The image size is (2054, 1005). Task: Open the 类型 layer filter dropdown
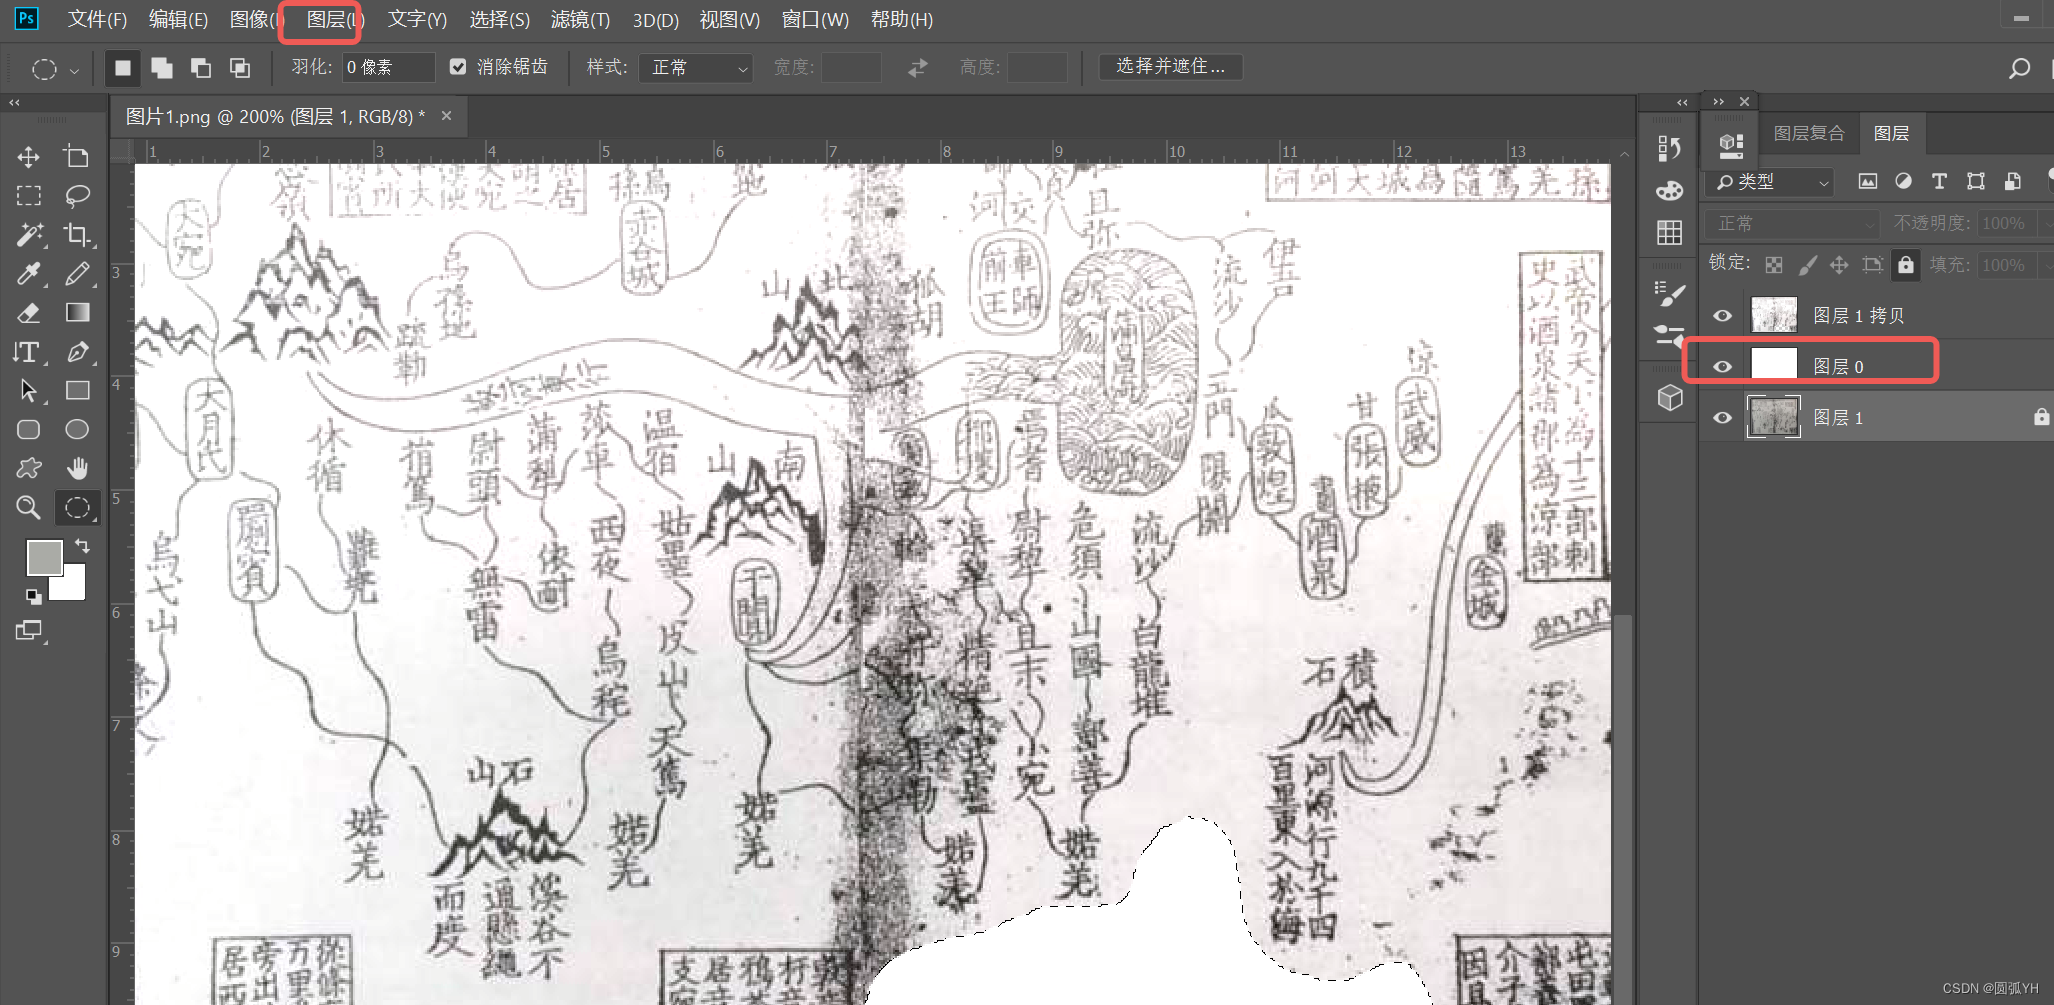1771,182
